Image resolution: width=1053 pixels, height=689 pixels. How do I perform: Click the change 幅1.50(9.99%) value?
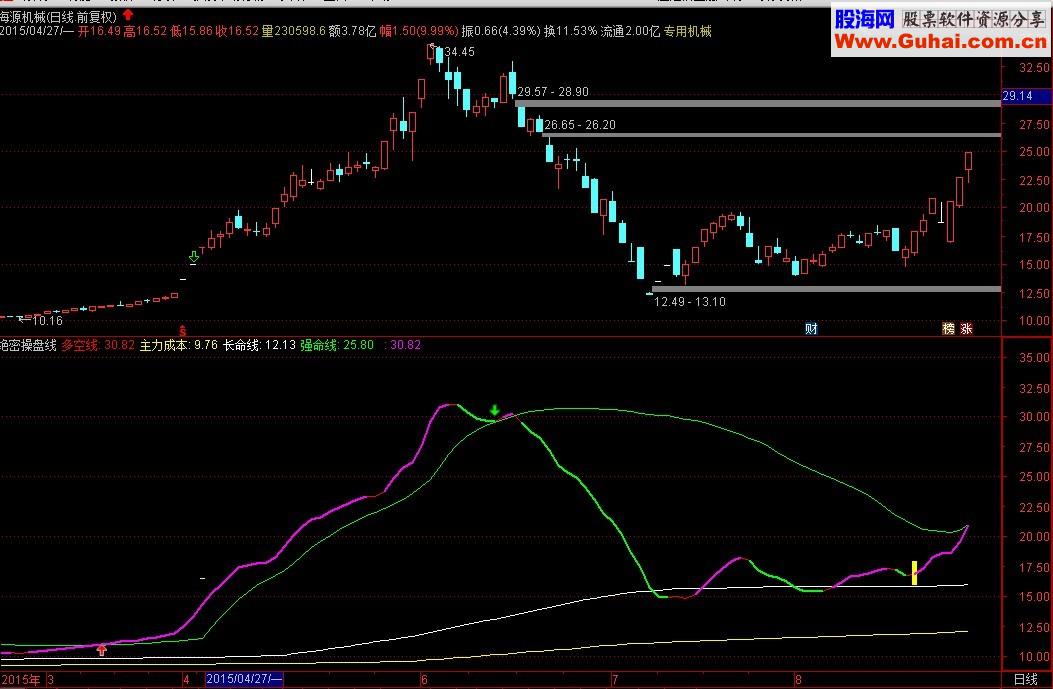pyautogui.click(x=419, y=31)
